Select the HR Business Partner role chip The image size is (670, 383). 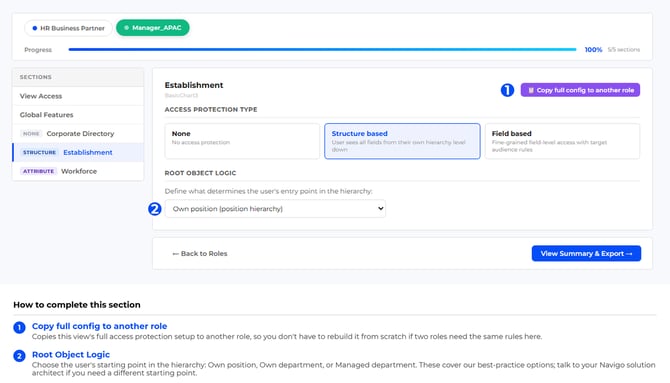[68, 28]
